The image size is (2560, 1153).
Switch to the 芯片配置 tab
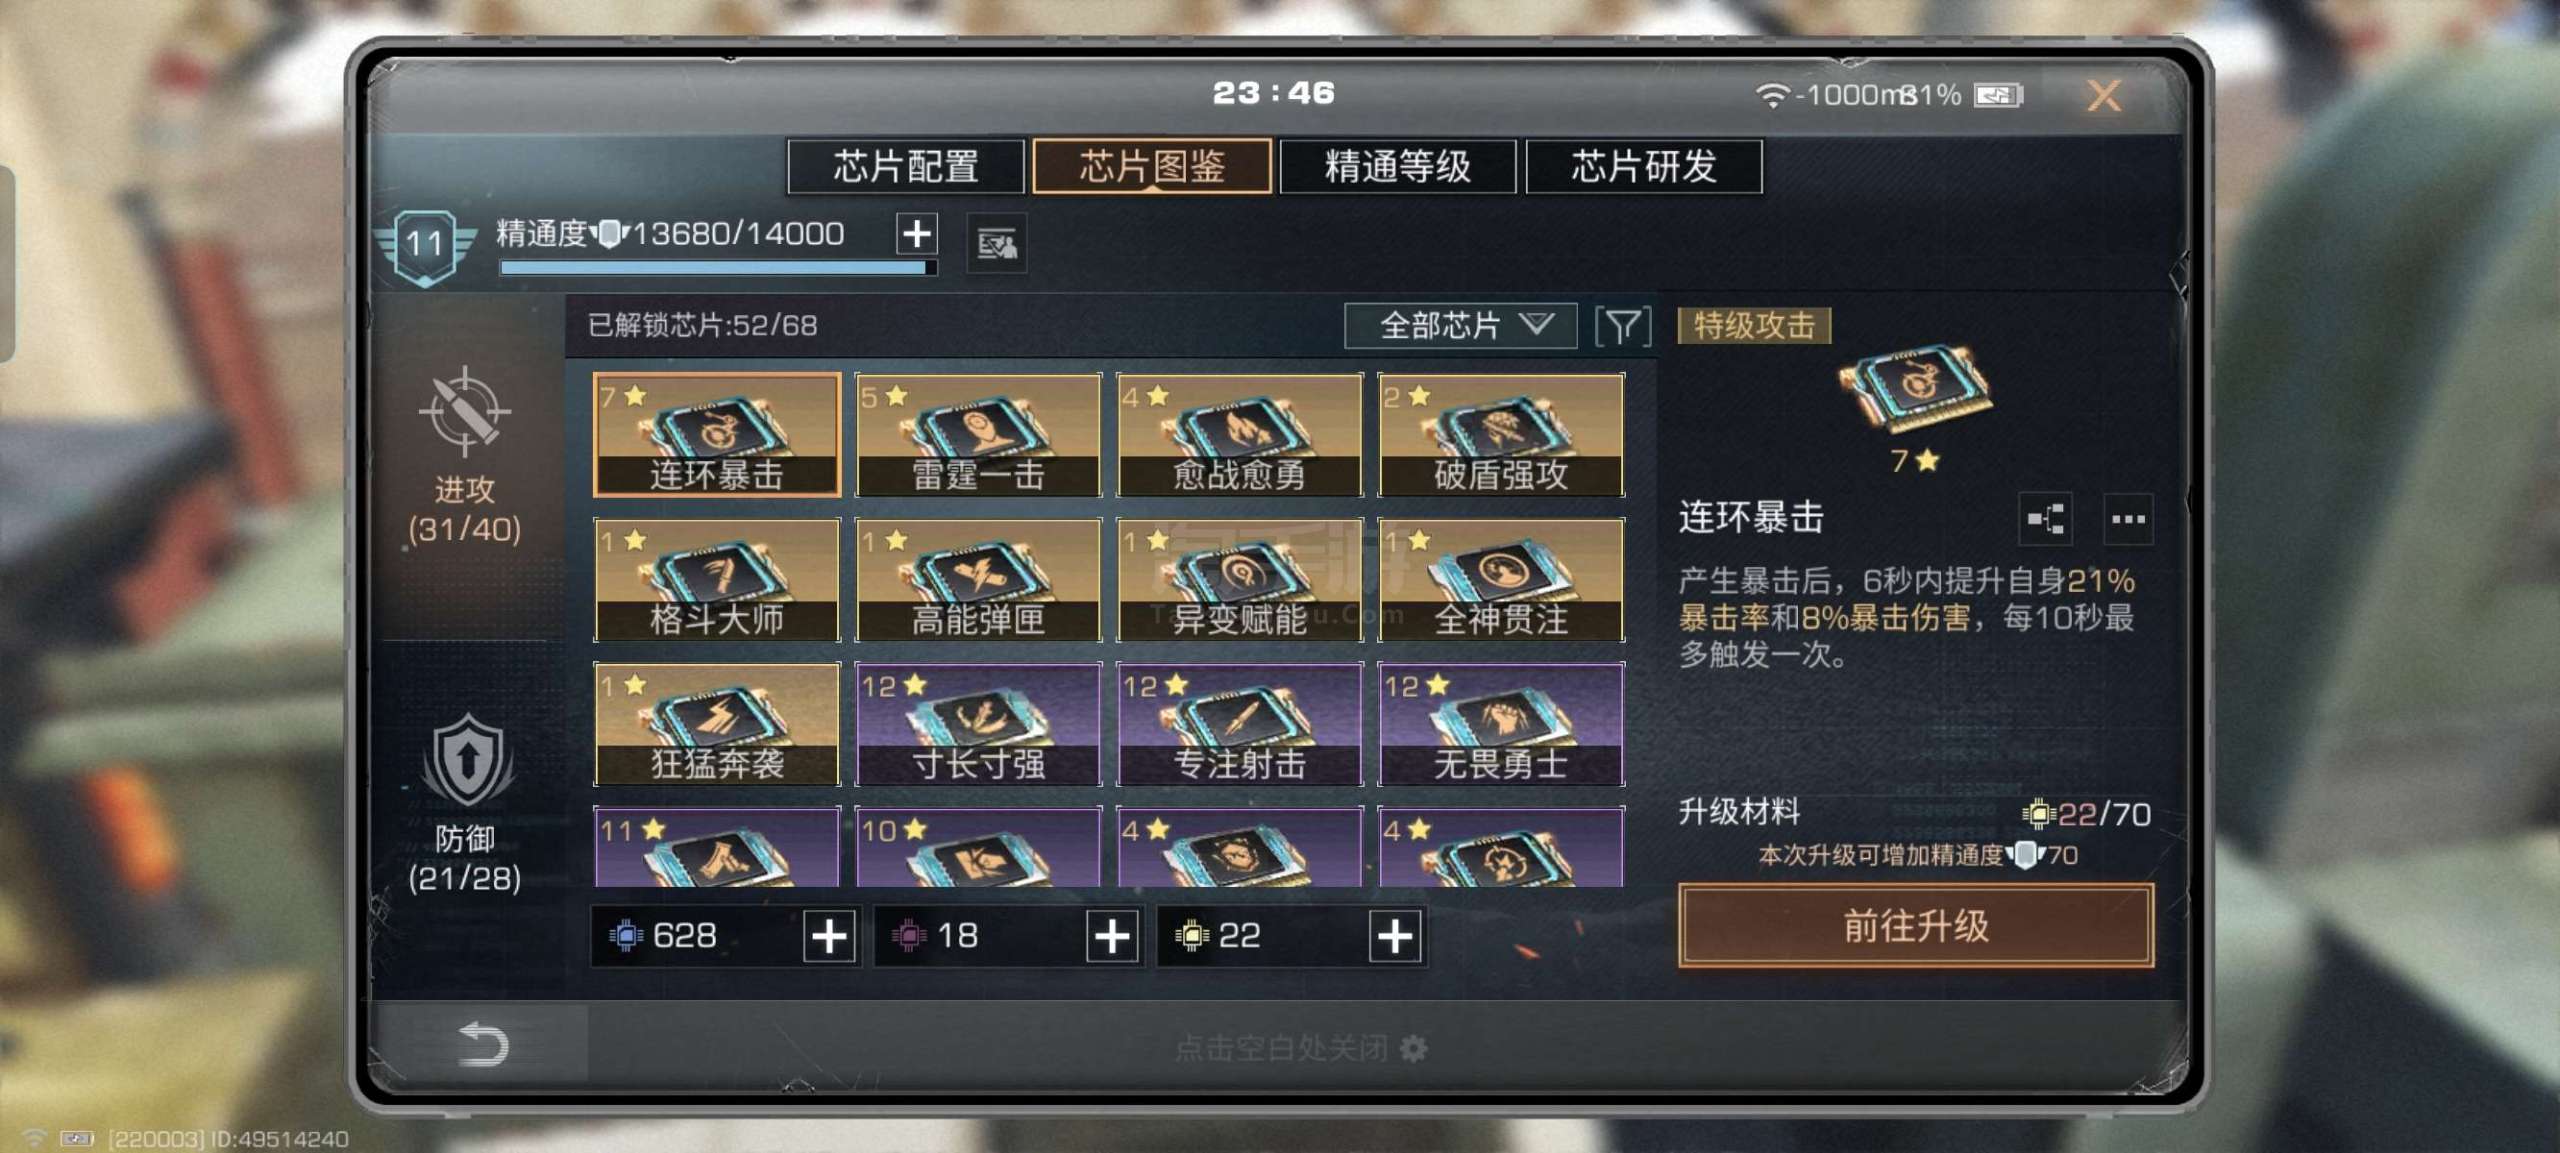pos(906,166)
